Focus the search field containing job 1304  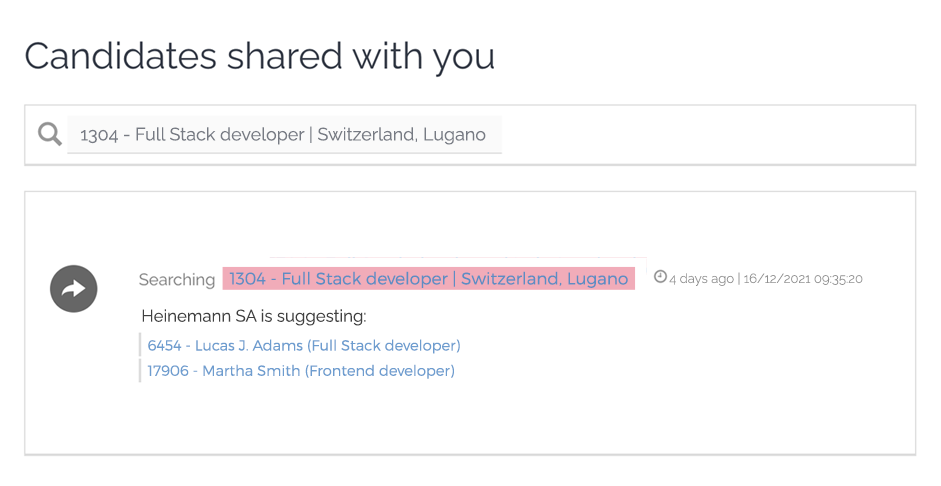click(x=284, y=135)
